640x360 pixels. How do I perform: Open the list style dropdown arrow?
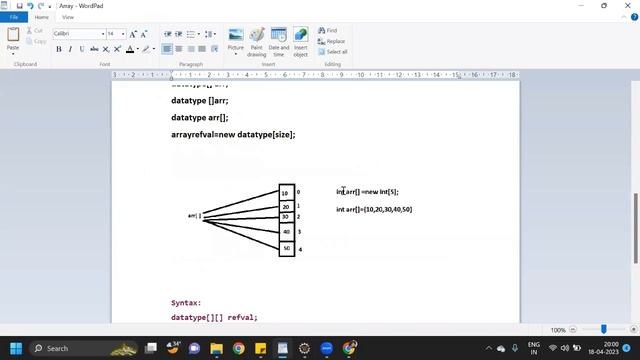click(199, 34)
